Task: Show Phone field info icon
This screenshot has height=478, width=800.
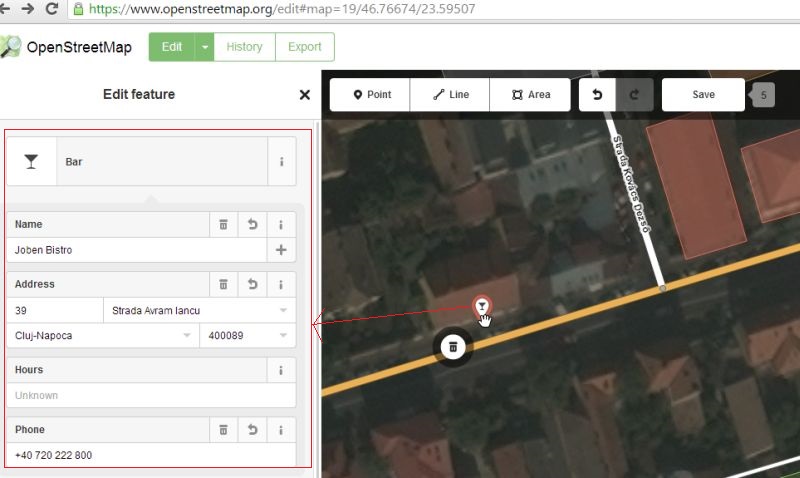Action: click(x=281, y=430)
